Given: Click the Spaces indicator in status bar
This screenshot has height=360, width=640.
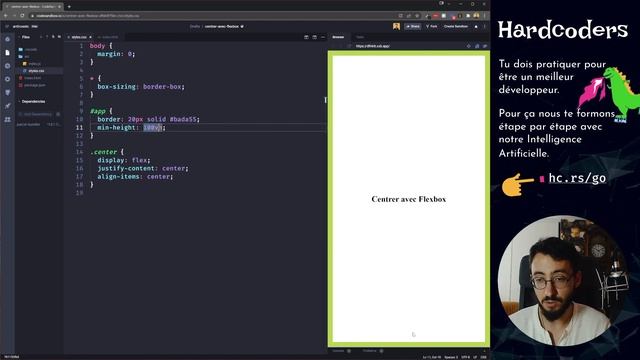Looking at the screenshot, I should 451,357.
